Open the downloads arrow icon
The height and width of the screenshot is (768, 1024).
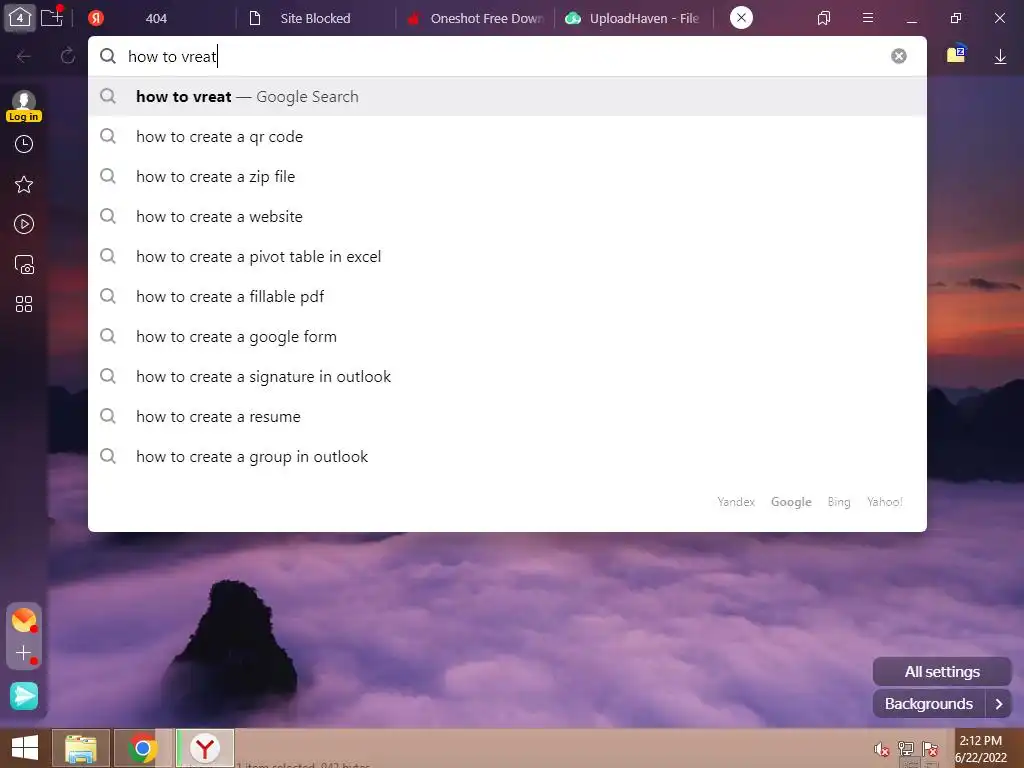[x=1000, y=57]
